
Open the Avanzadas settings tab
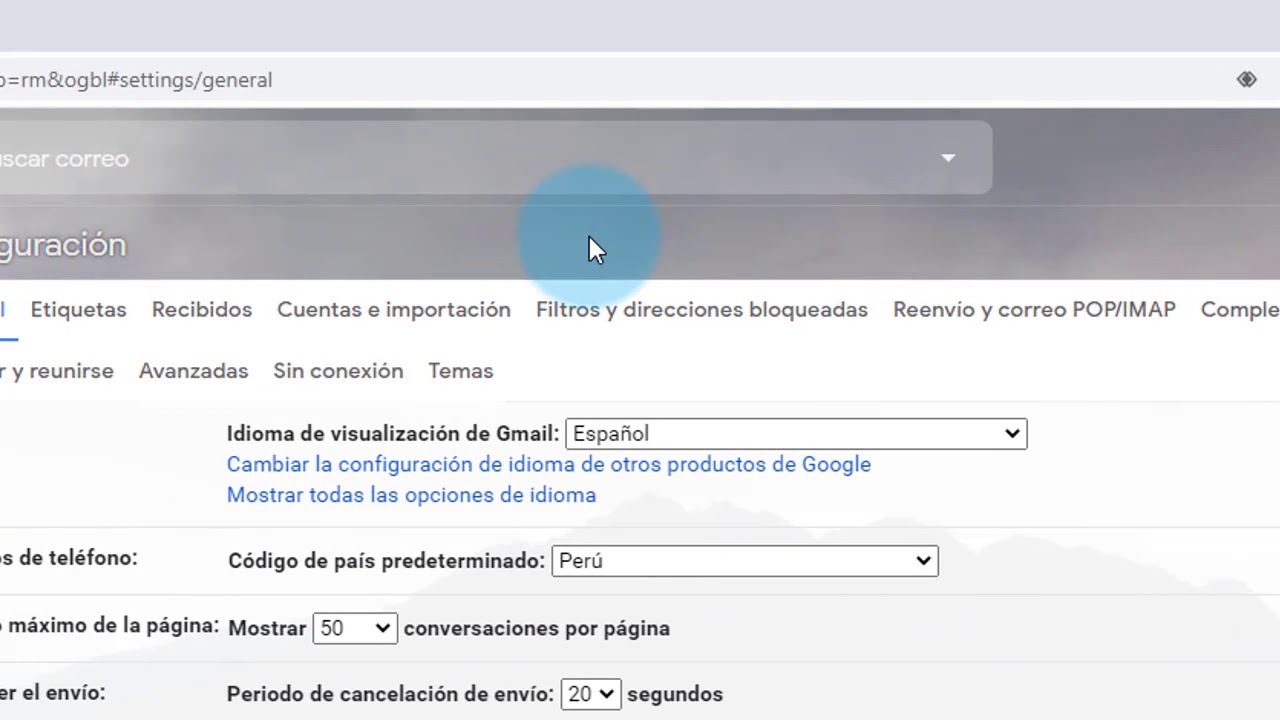pos(193,371)
